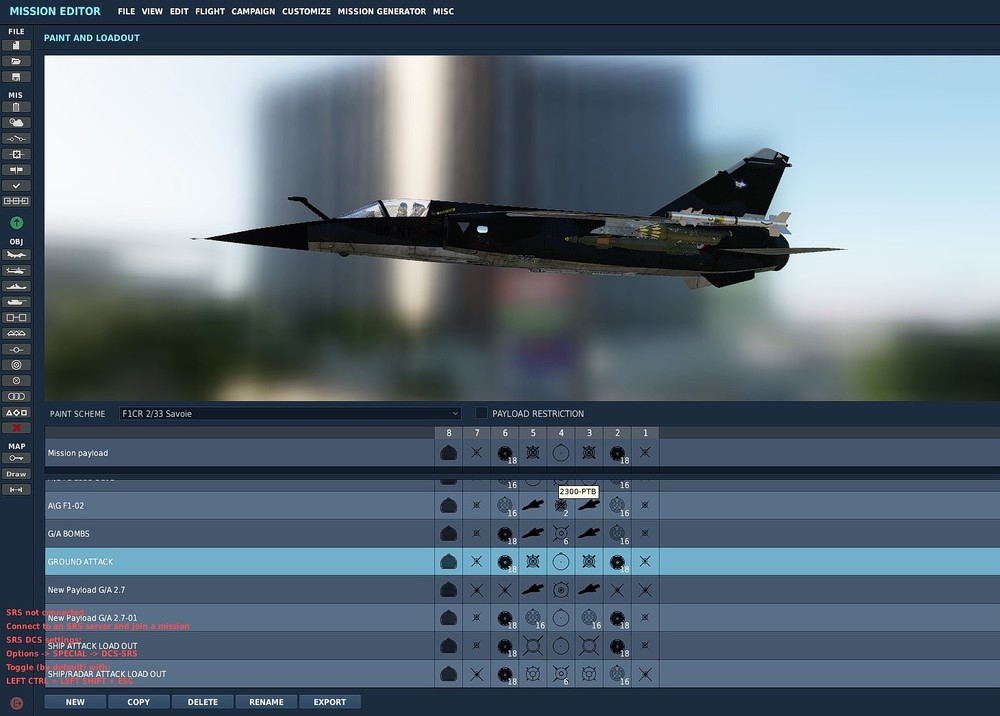Select the helicopter group tool

click(17, 271)
